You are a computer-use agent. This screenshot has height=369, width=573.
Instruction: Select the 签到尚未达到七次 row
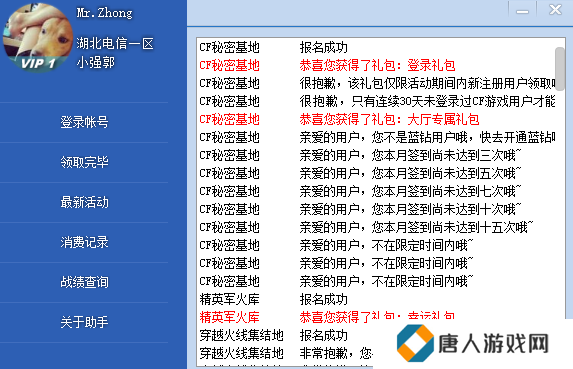pyautogui.click(x=377, y=191)
